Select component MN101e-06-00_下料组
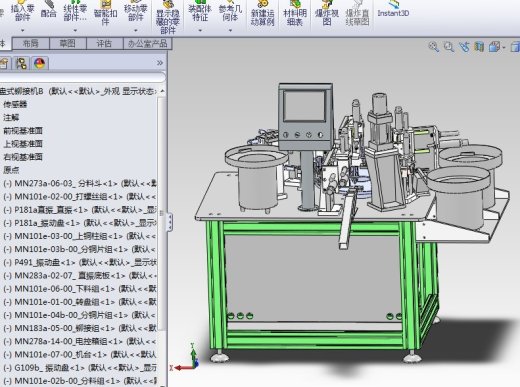 (80, 289)
